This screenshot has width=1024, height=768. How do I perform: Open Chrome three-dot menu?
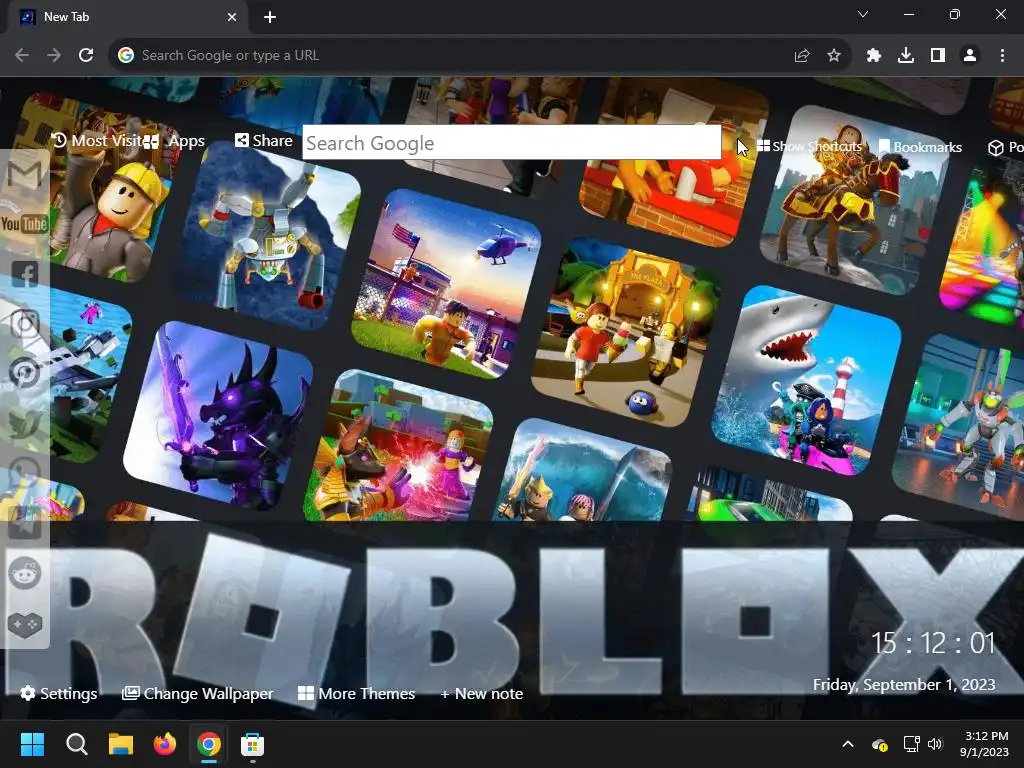(x=1002, y=56)
